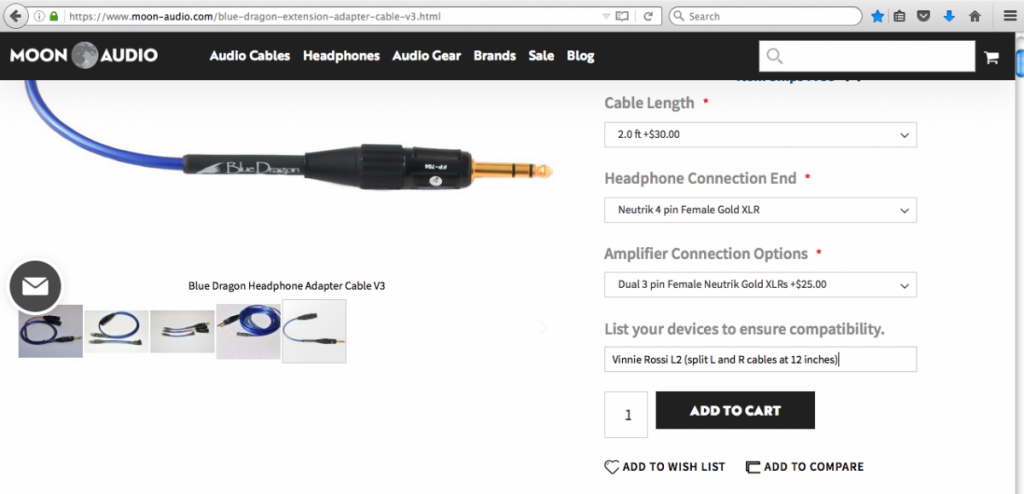Click the browser back arrow button
Image resolution: width=1024 pixels, height=494 pixels.
click(x=15, y=16)
